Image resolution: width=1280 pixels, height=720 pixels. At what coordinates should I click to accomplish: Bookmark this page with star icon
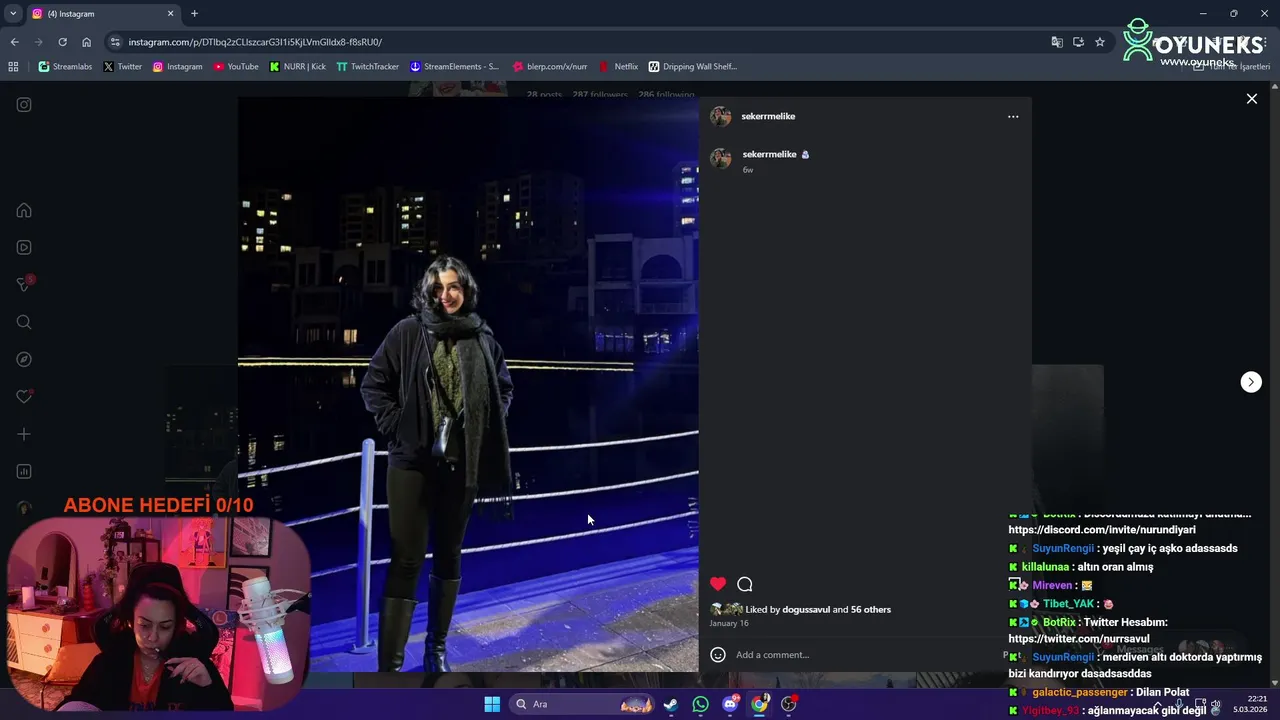[1100, 42]
